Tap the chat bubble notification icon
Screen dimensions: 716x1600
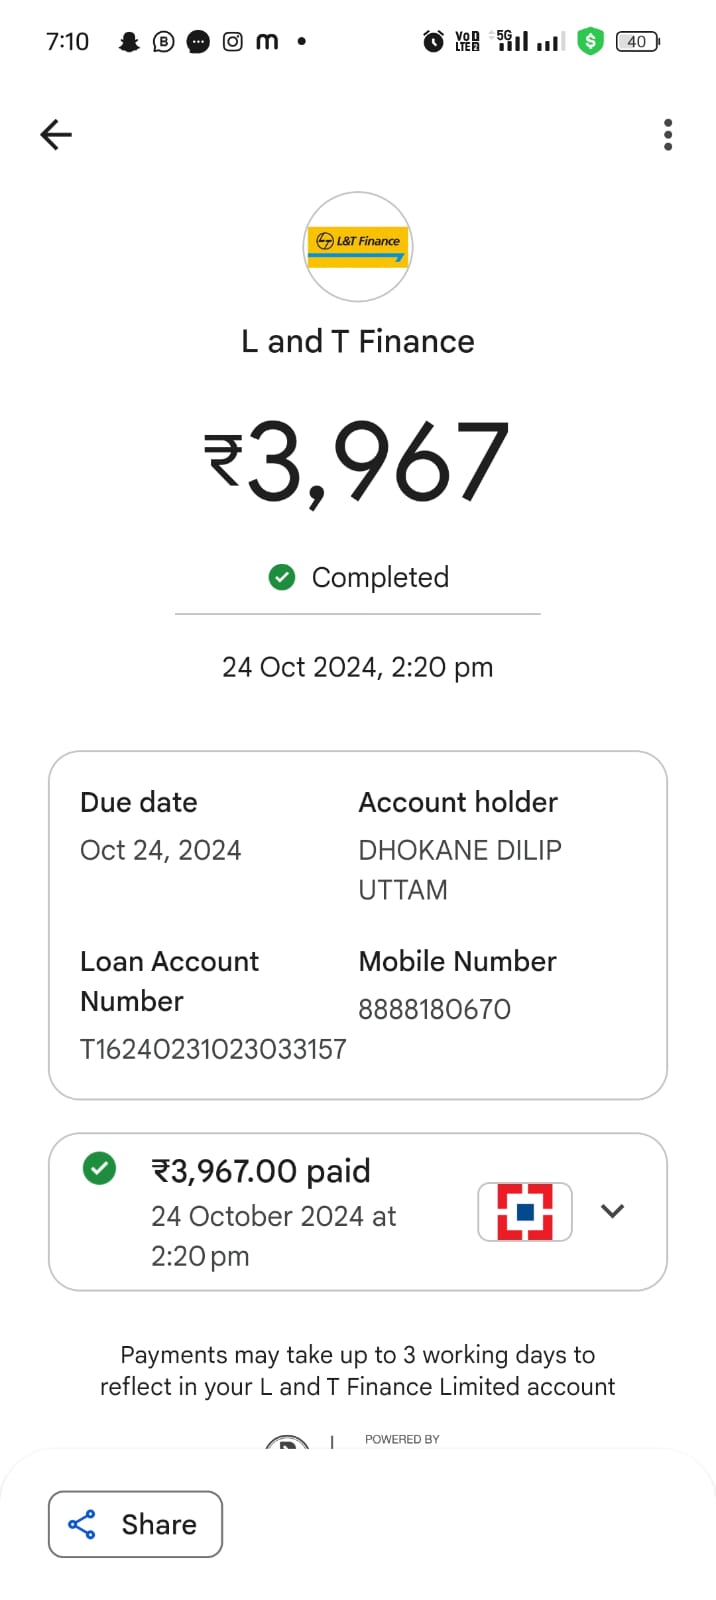198,41
